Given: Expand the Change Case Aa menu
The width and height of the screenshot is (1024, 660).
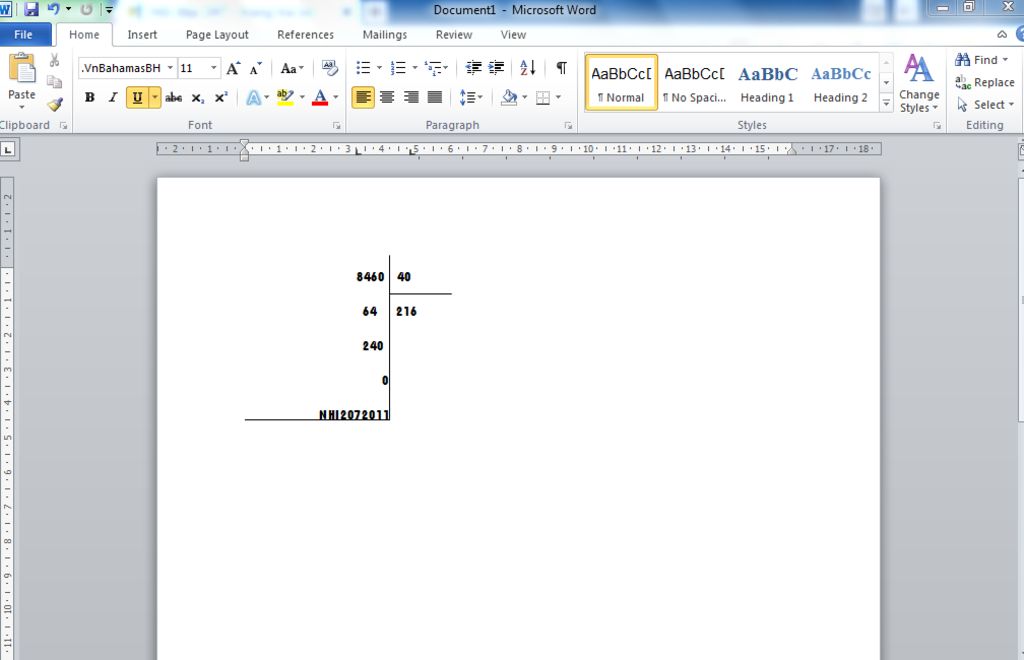Looking at the screenshot, I should 292,68.
